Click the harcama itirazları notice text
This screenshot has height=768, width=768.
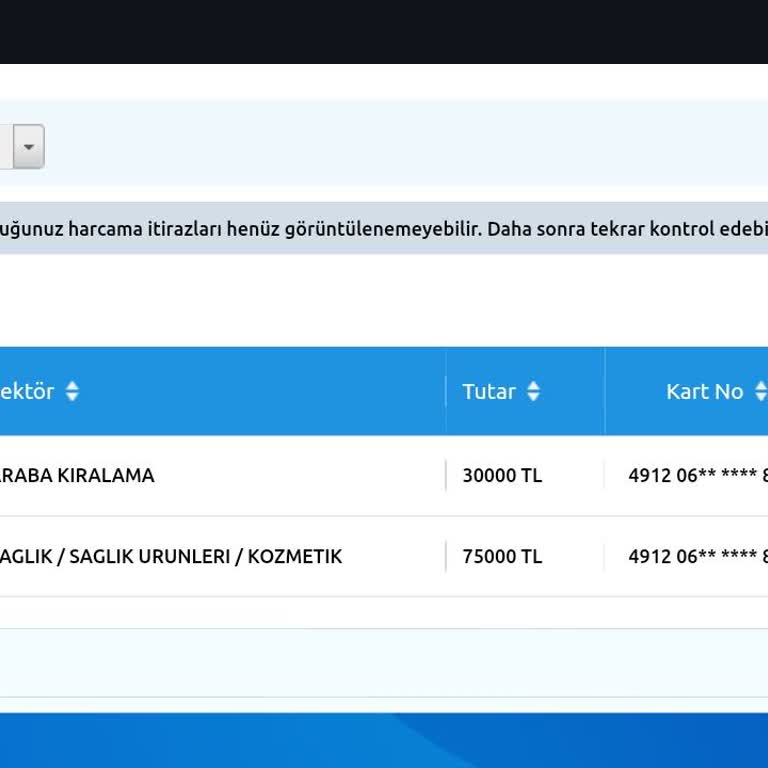(384, 229)
